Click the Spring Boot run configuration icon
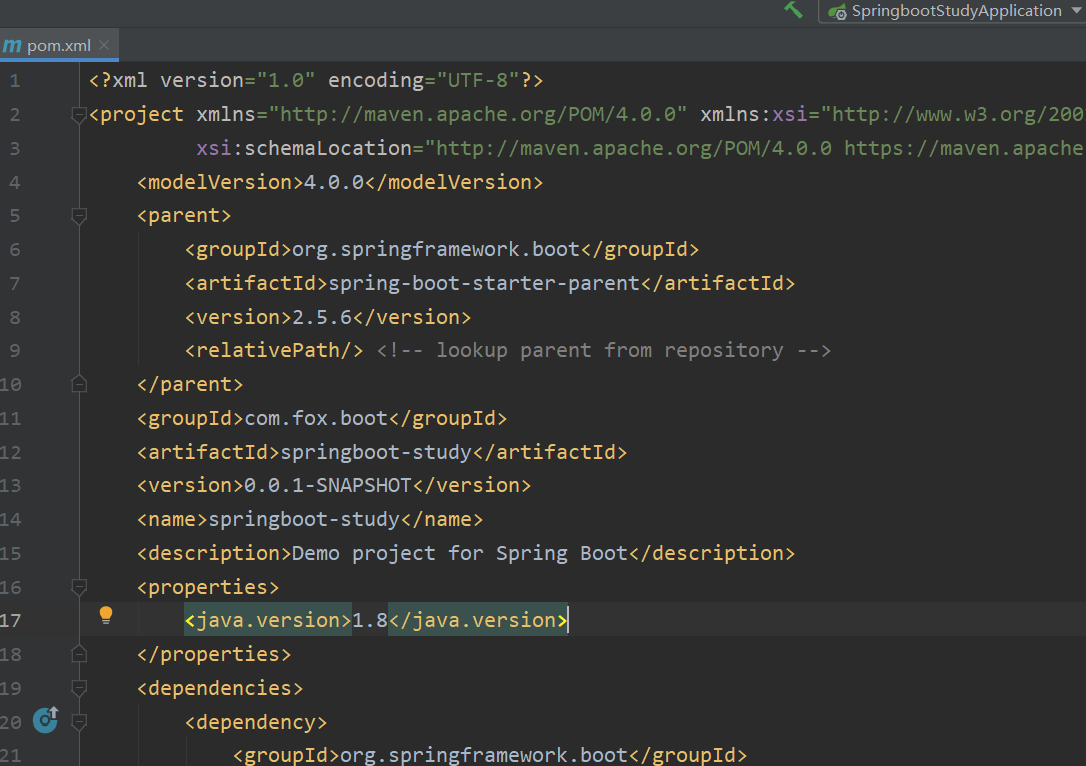 (837, 12)
